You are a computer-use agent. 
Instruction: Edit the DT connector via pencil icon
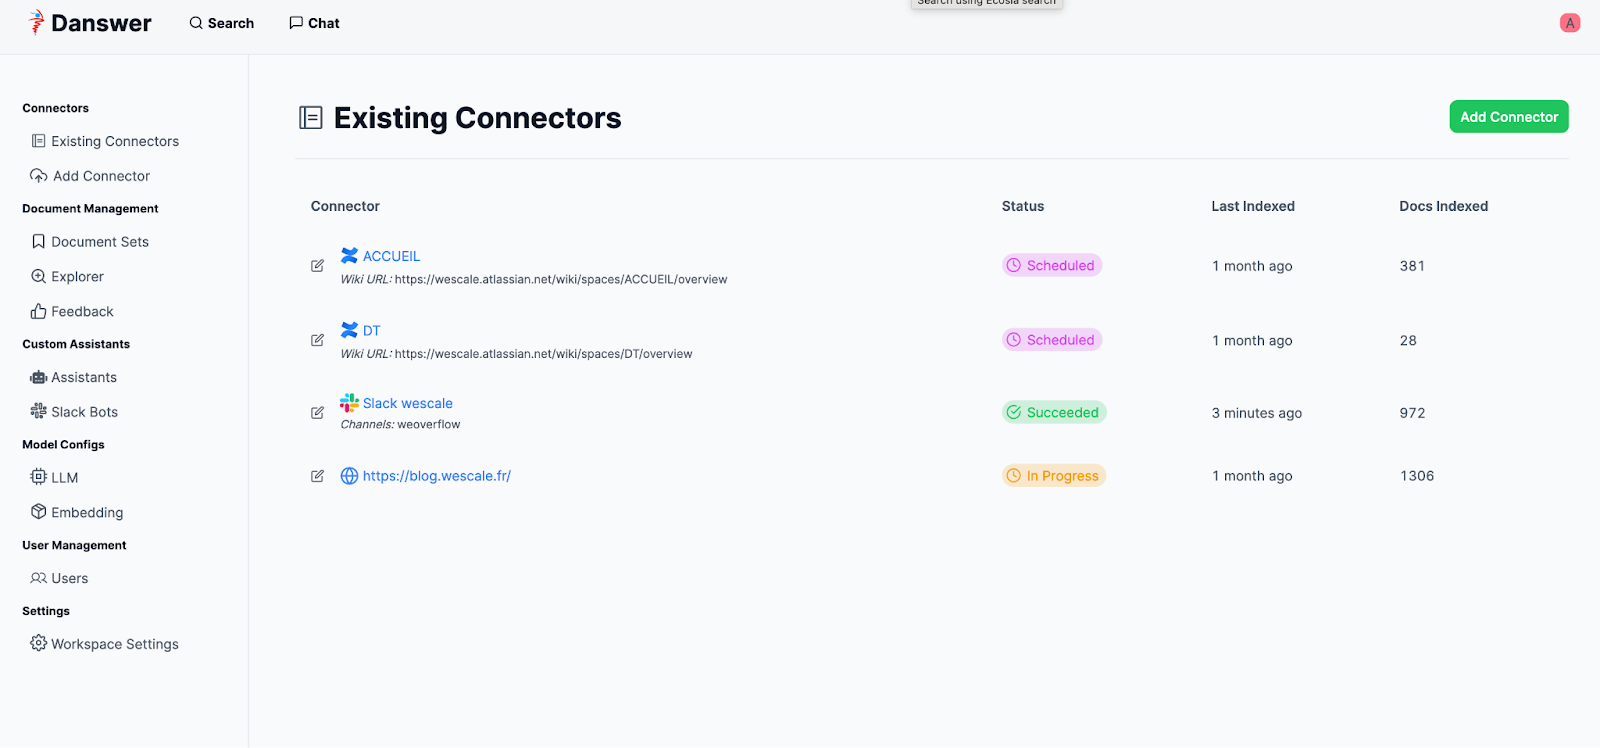coord(317,340)
